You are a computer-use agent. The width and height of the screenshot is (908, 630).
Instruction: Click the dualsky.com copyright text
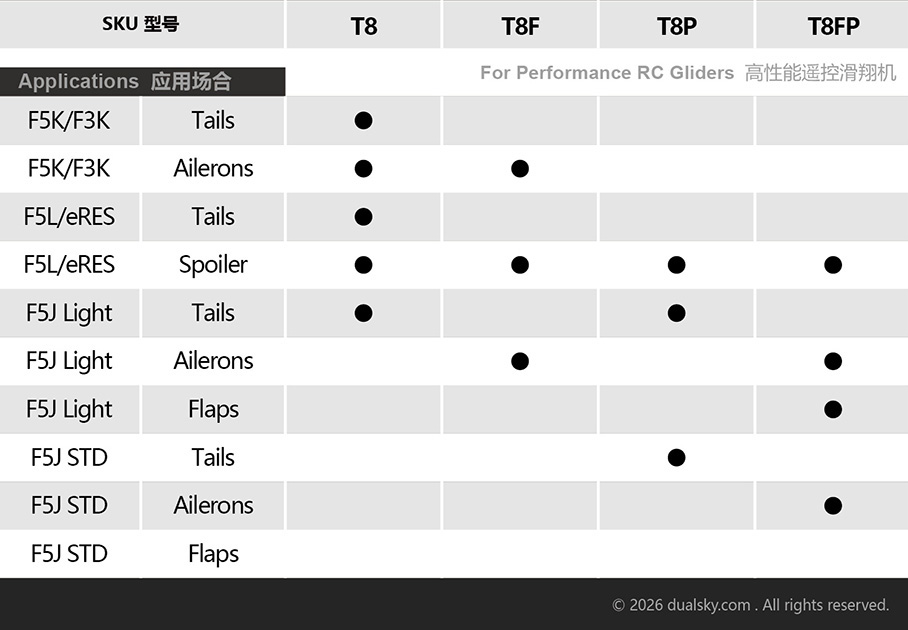pyautogui.click(x=750, y=605)
